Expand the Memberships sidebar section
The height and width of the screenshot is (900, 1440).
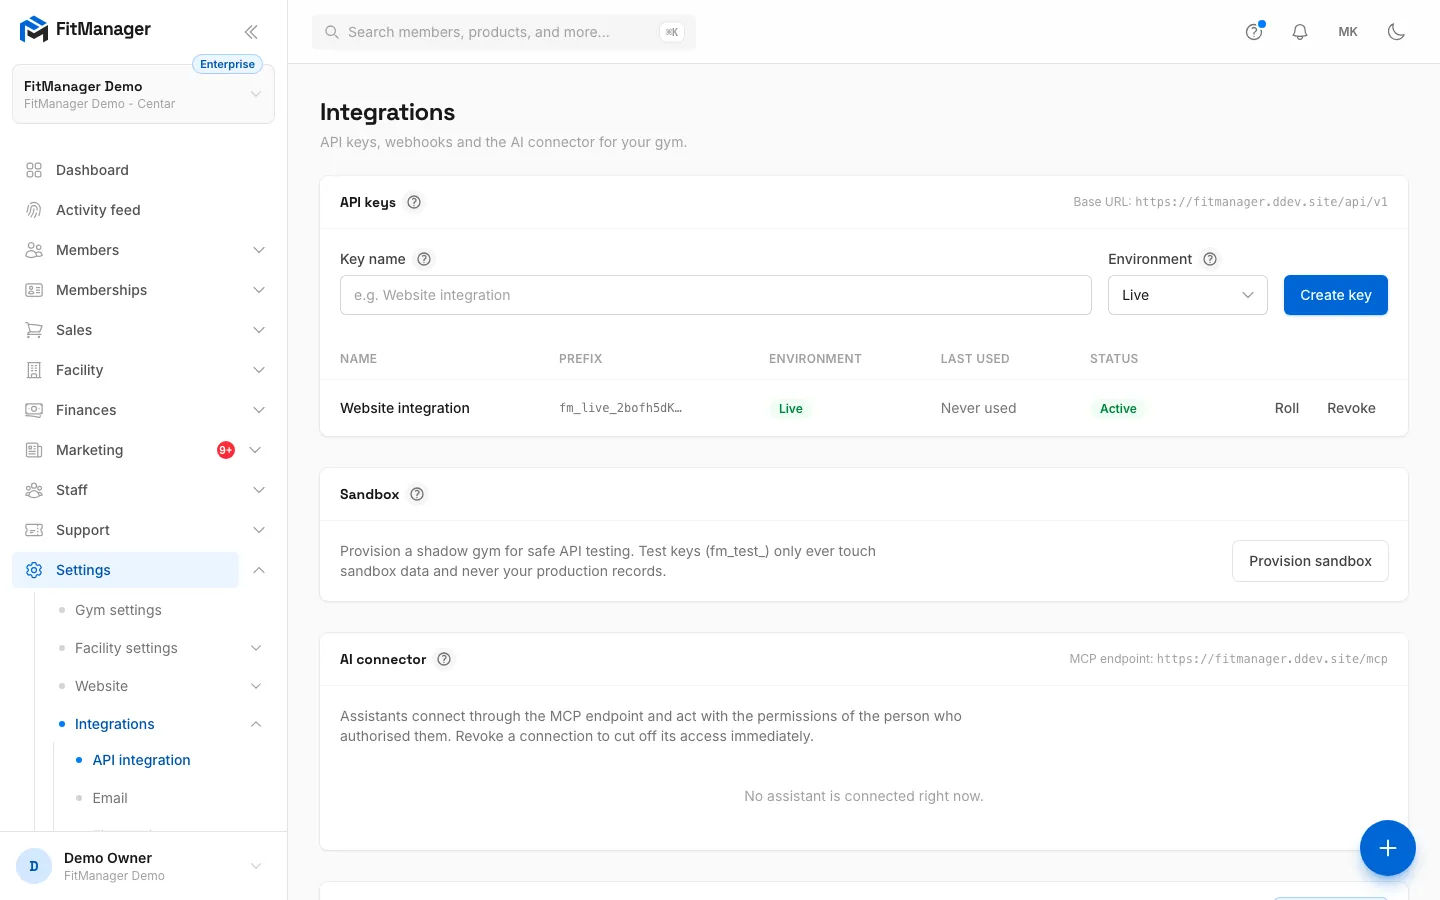259,290
